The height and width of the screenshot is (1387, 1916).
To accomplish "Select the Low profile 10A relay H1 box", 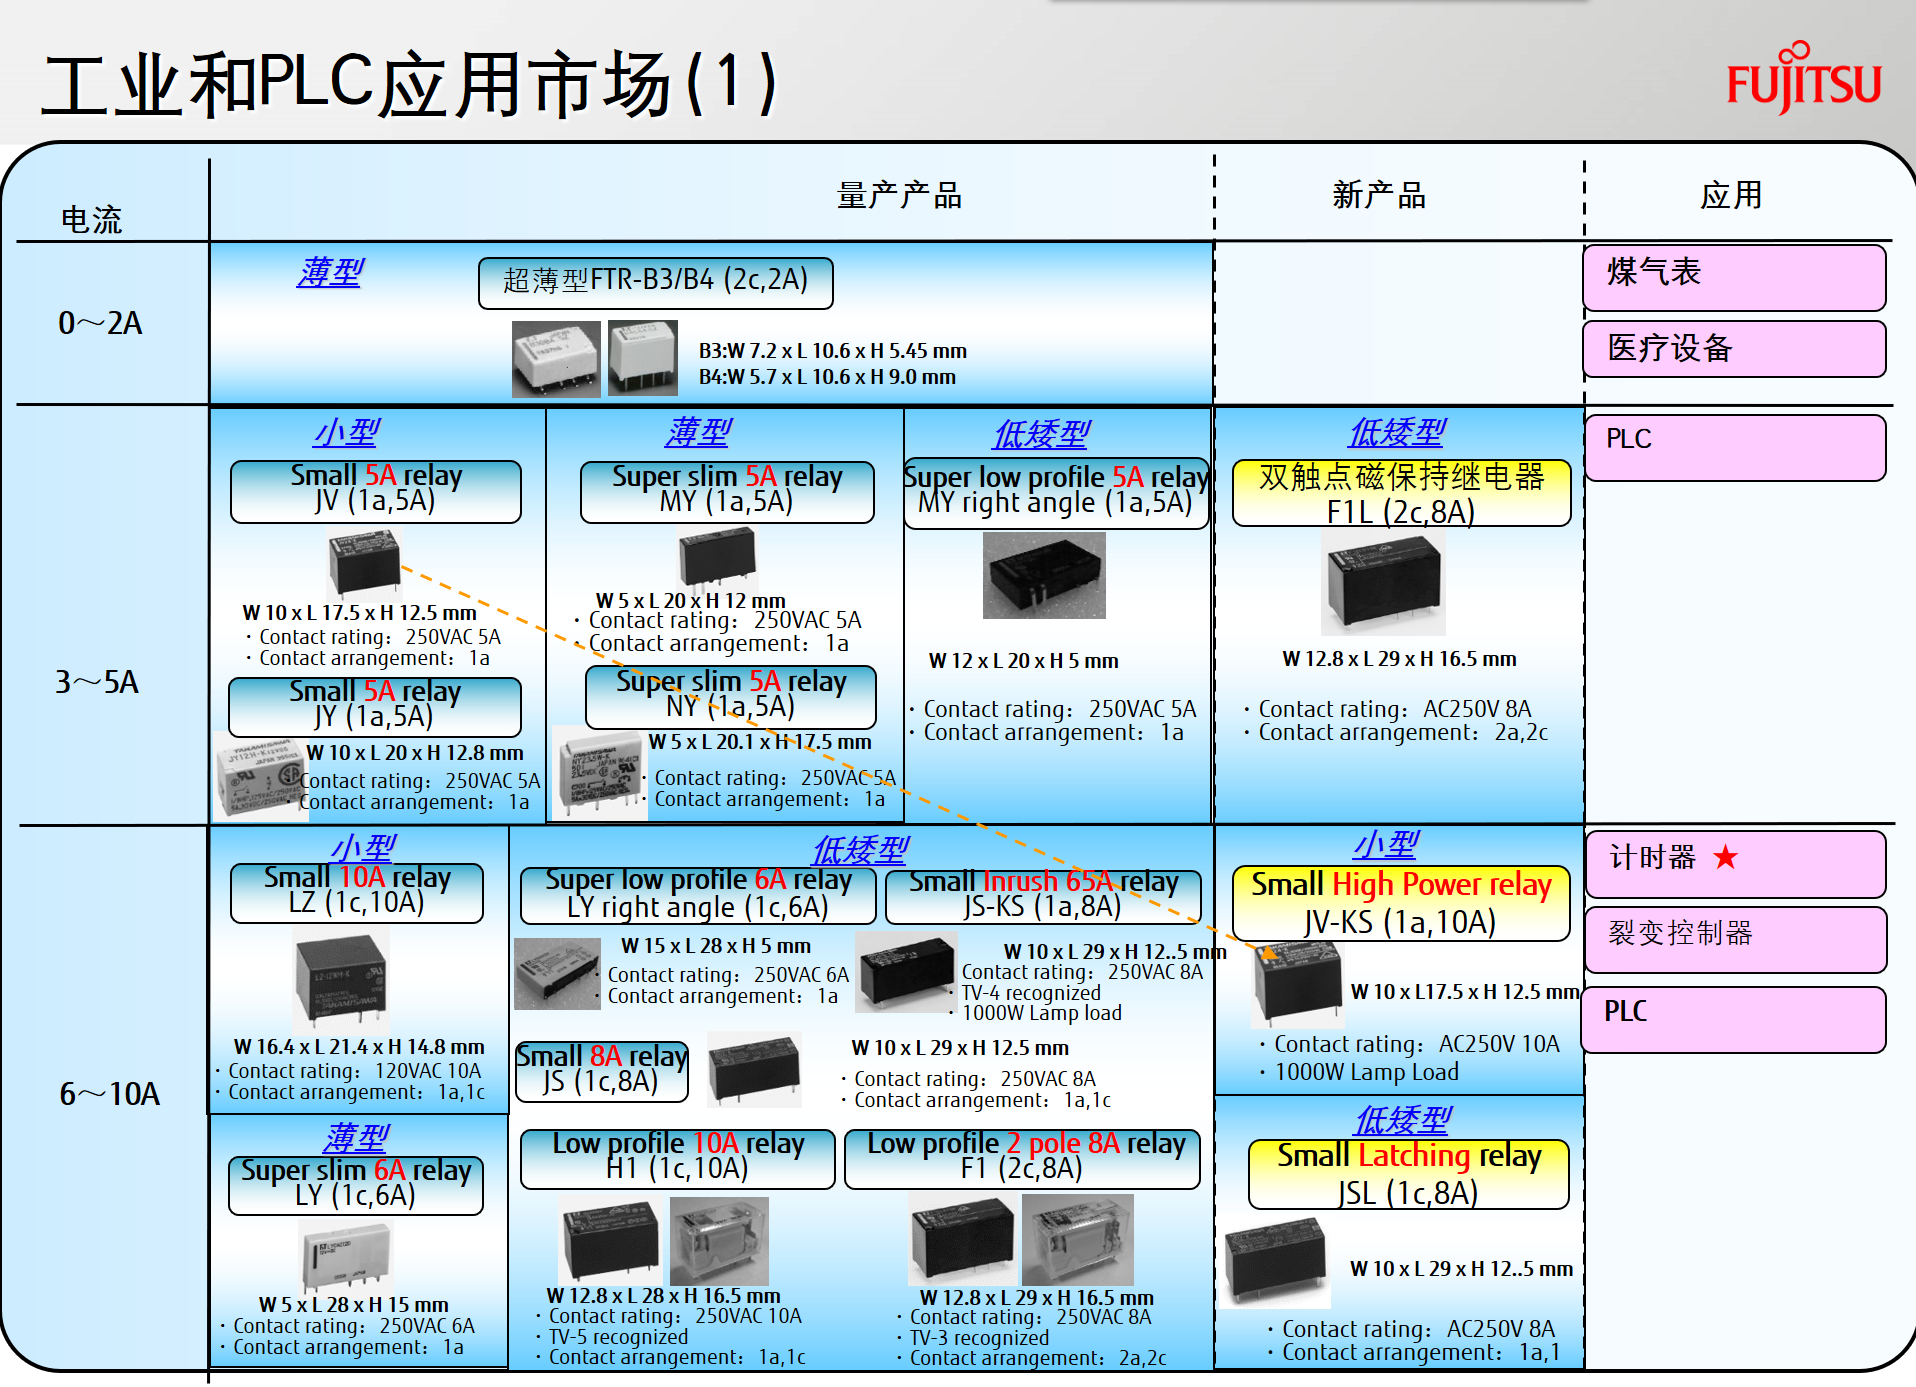I will (678, 1159).
